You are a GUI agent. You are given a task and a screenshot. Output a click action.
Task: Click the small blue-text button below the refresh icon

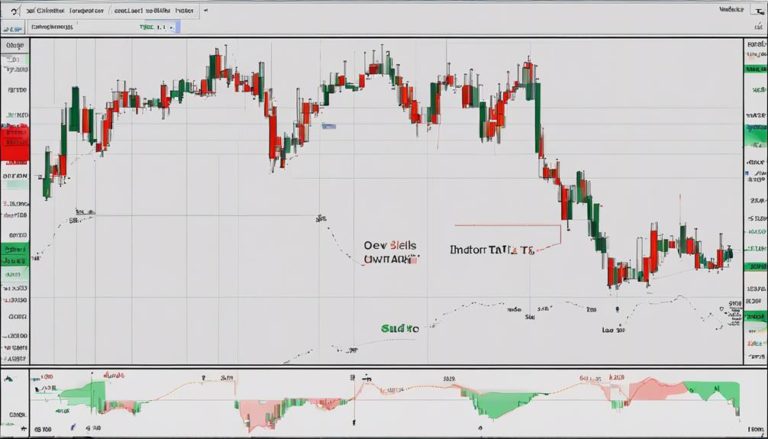tap(12, 29)
